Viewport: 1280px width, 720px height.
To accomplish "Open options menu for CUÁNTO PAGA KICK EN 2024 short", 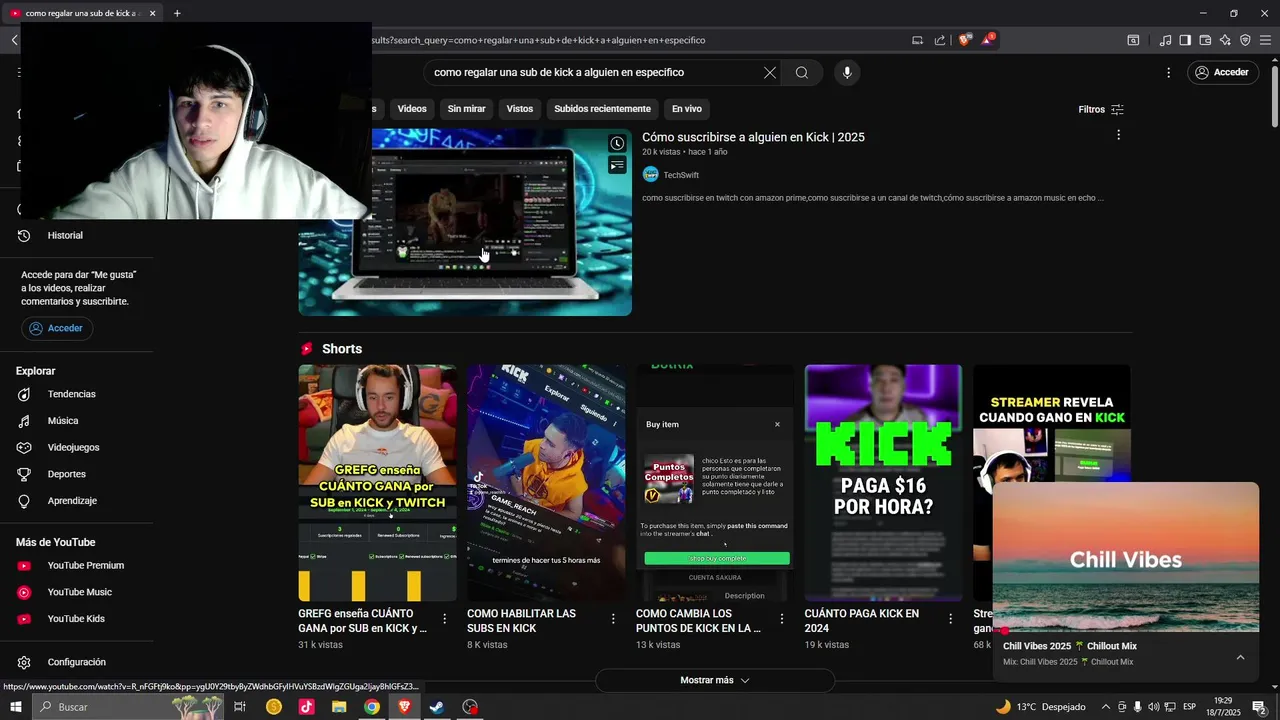I will point(951,619).
